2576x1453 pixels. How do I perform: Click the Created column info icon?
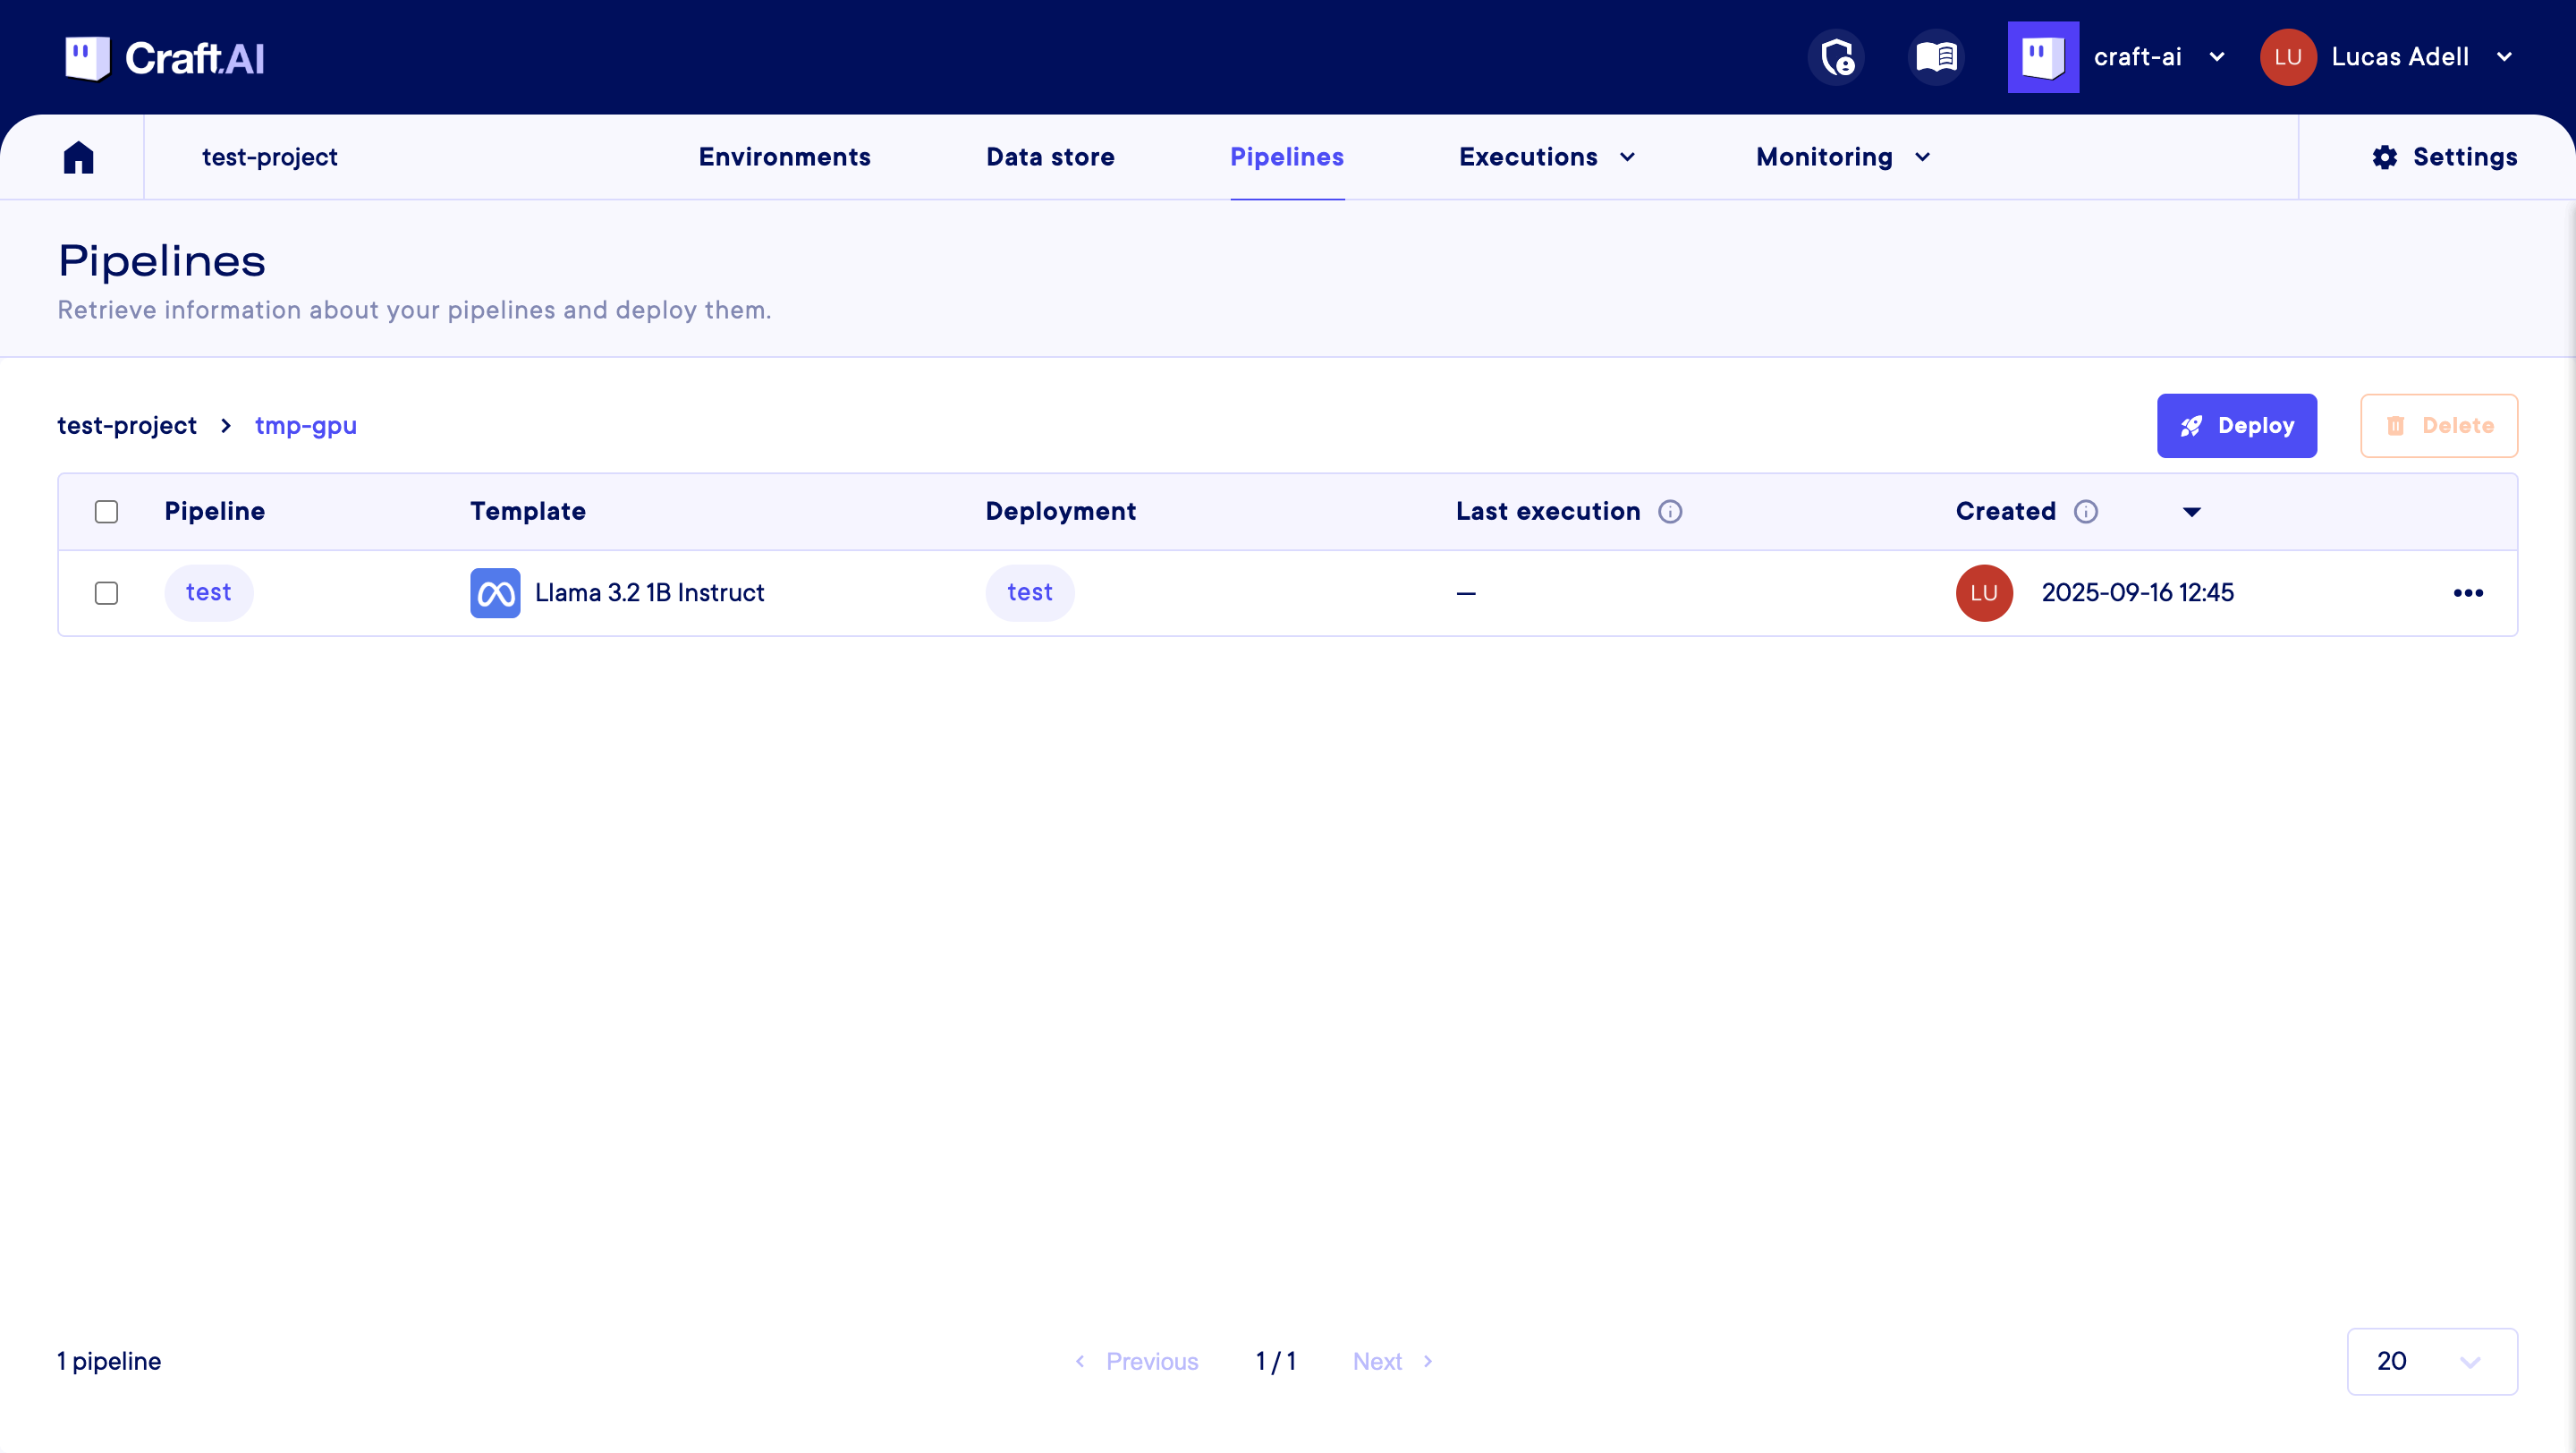(x=2085, y=512)
